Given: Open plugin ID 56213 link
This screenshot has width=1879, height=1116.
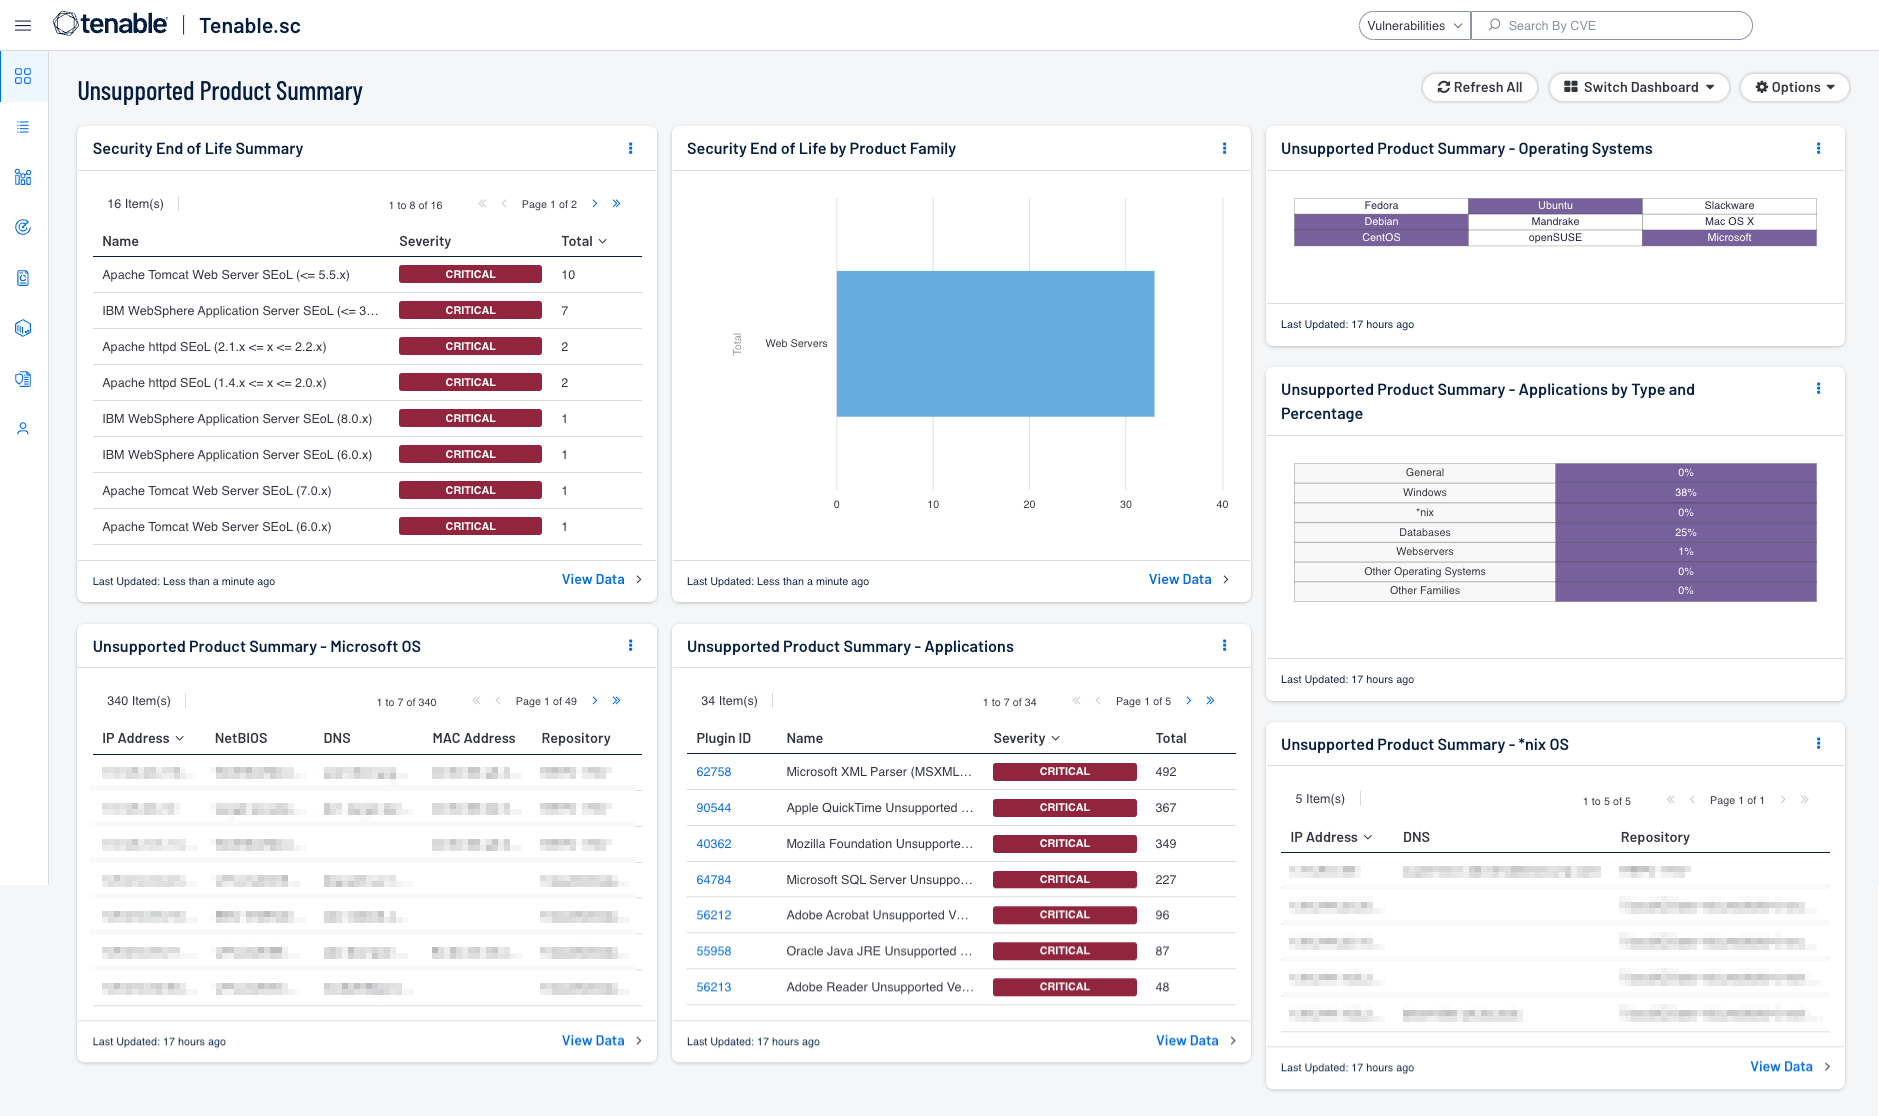Looking at the screenshot, I should (x=714, y=987).
